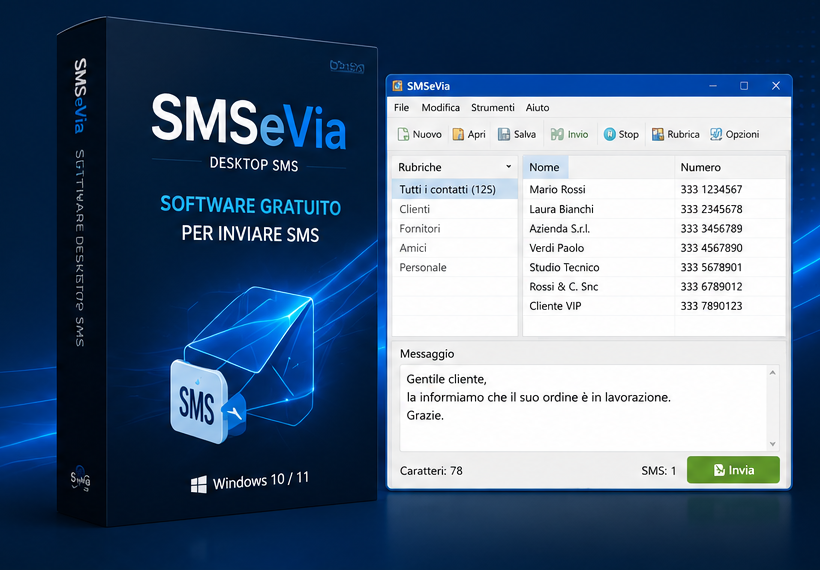The width and height of the screenshot is (820, 570).
Task: Click number 333 5678901
Action: [x=711, y=267]
